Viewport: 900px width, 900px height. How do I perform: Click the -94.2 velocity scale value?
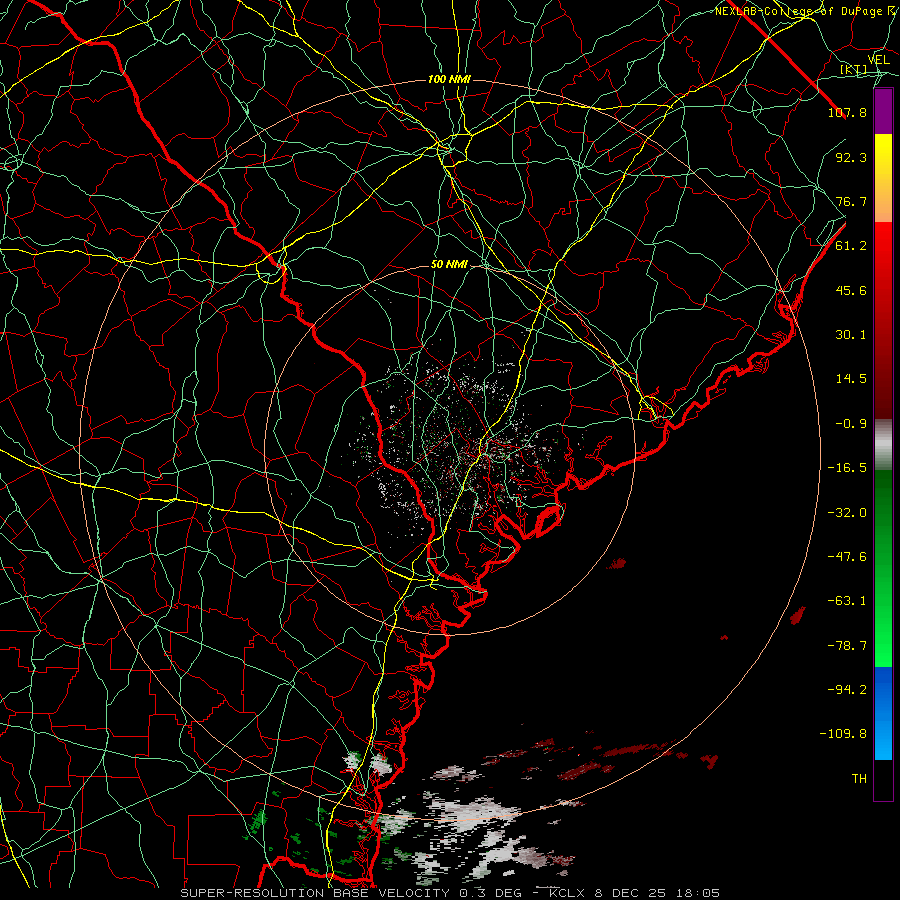(847, 690)
